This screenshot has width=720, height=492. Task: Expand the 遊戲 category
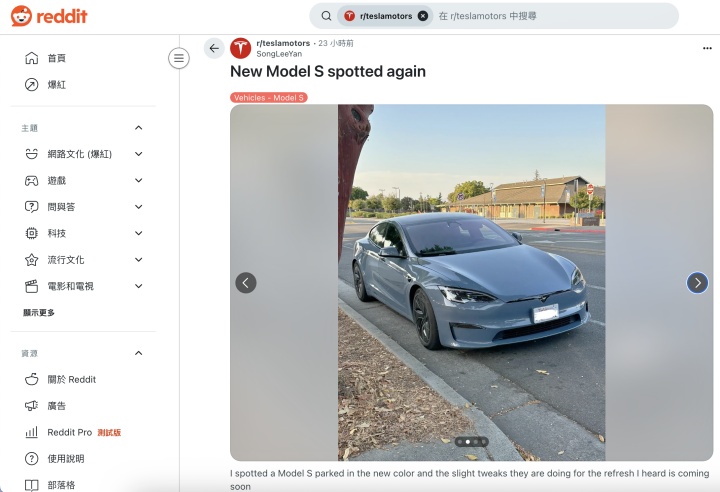click(138, 181)
